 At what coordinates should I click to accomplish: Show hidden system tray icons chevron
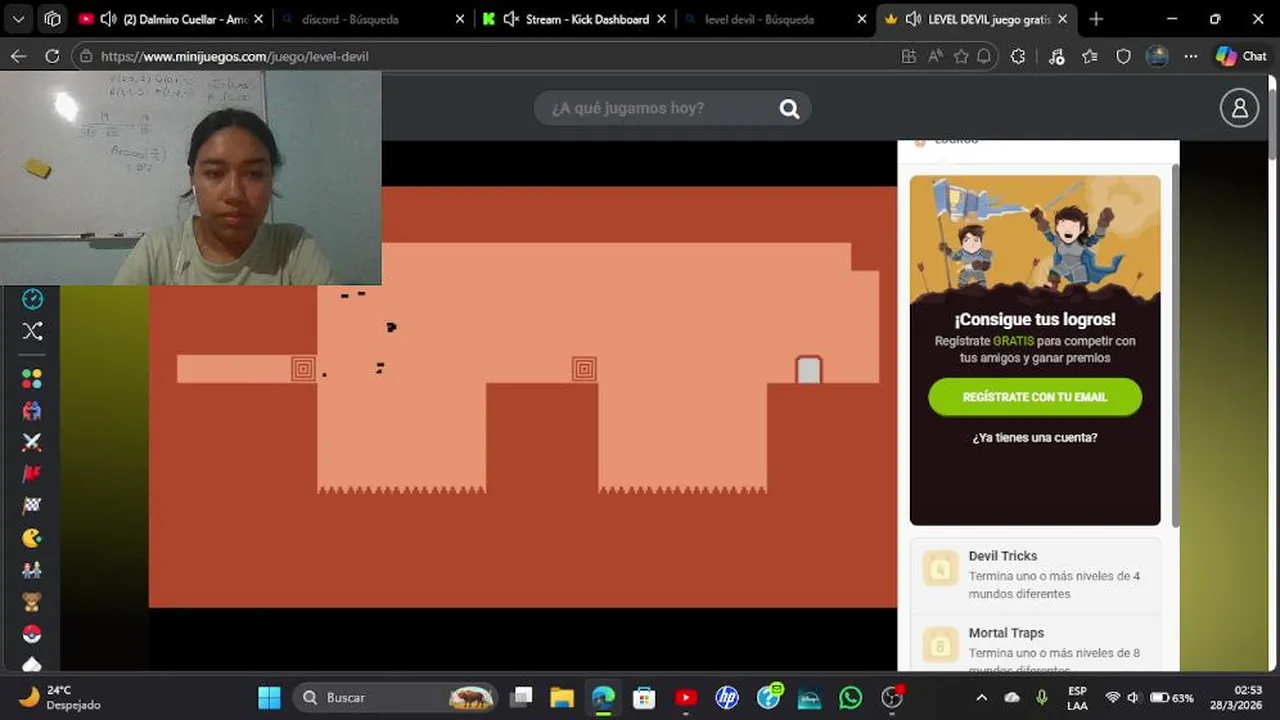pos(981,698)
